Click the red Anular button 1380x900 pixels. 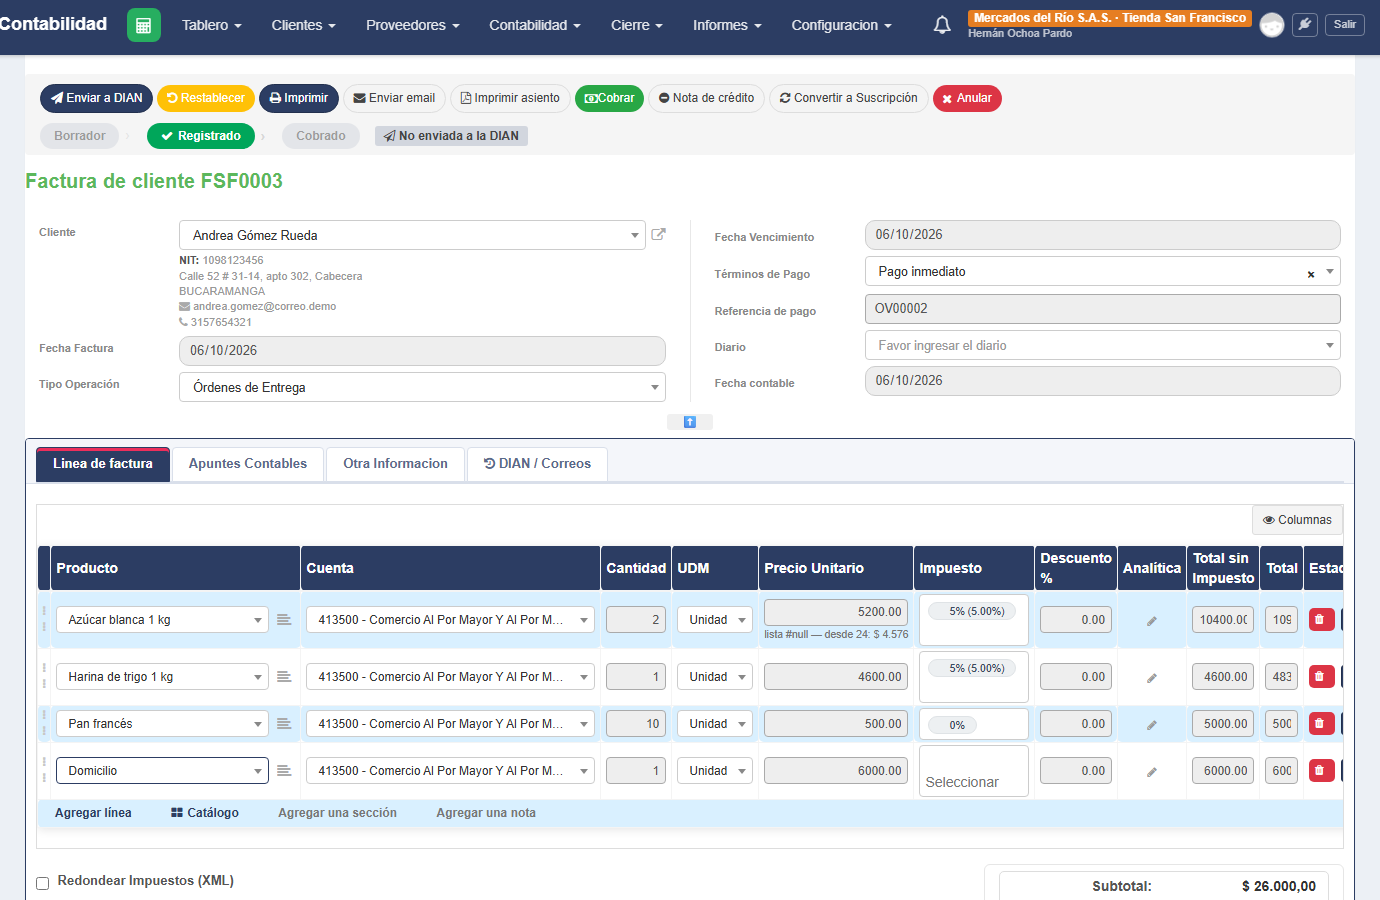coord(967,98)
